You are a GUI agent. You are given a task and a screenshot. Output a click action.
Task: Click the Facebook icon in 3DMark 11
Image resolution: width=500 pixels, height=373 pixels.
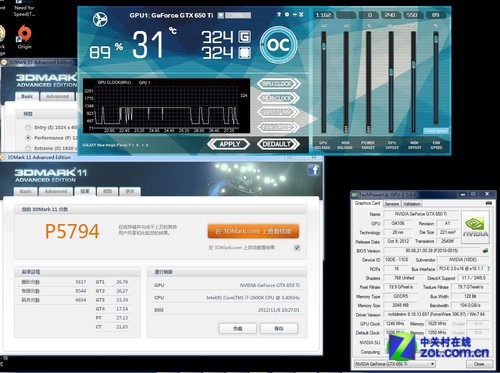point(314,170)
